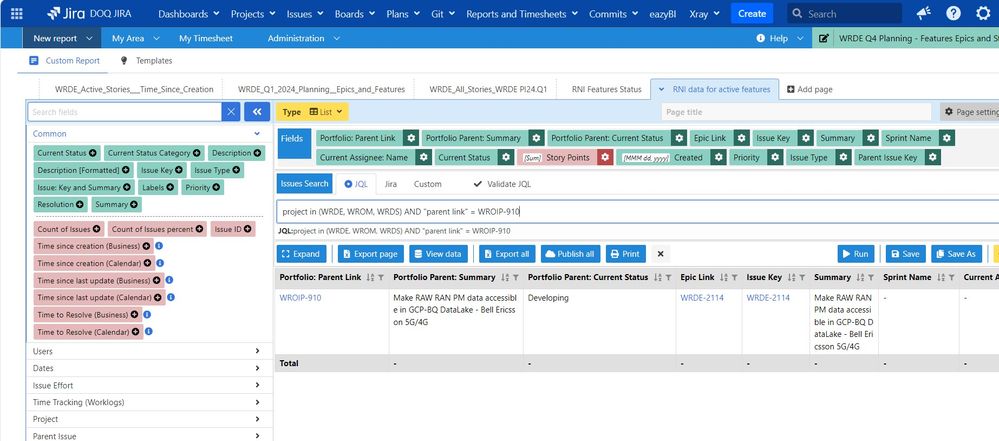Open the Custom Report tab
999x441 pixels.
pos(64,61)
